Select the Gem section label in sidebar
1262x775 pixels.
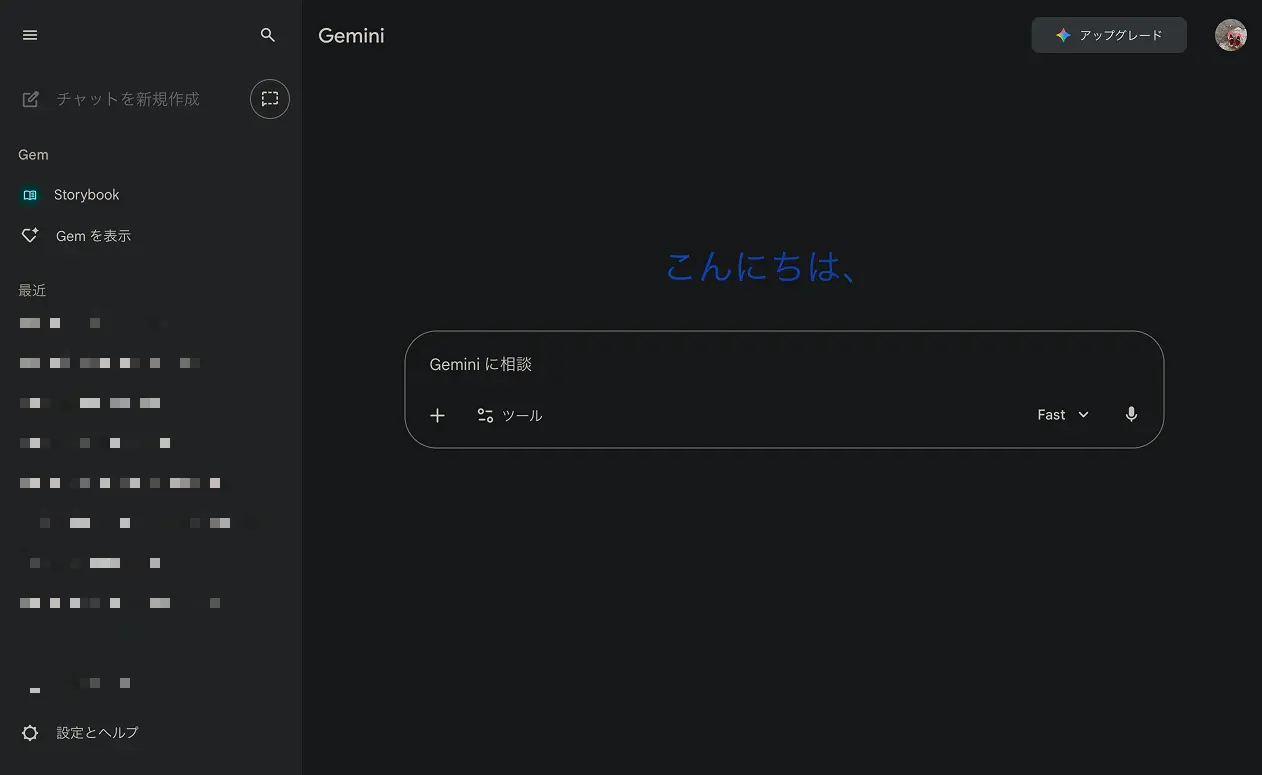(x=32, y=154)
